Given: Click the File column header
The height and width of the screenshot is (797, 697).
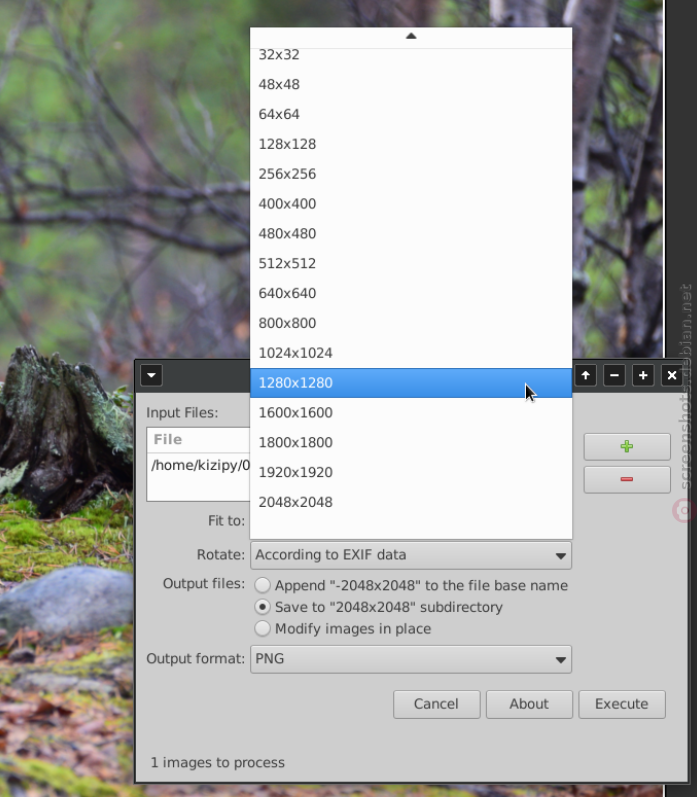Looking at the screenshot, I should coord(199,440).
